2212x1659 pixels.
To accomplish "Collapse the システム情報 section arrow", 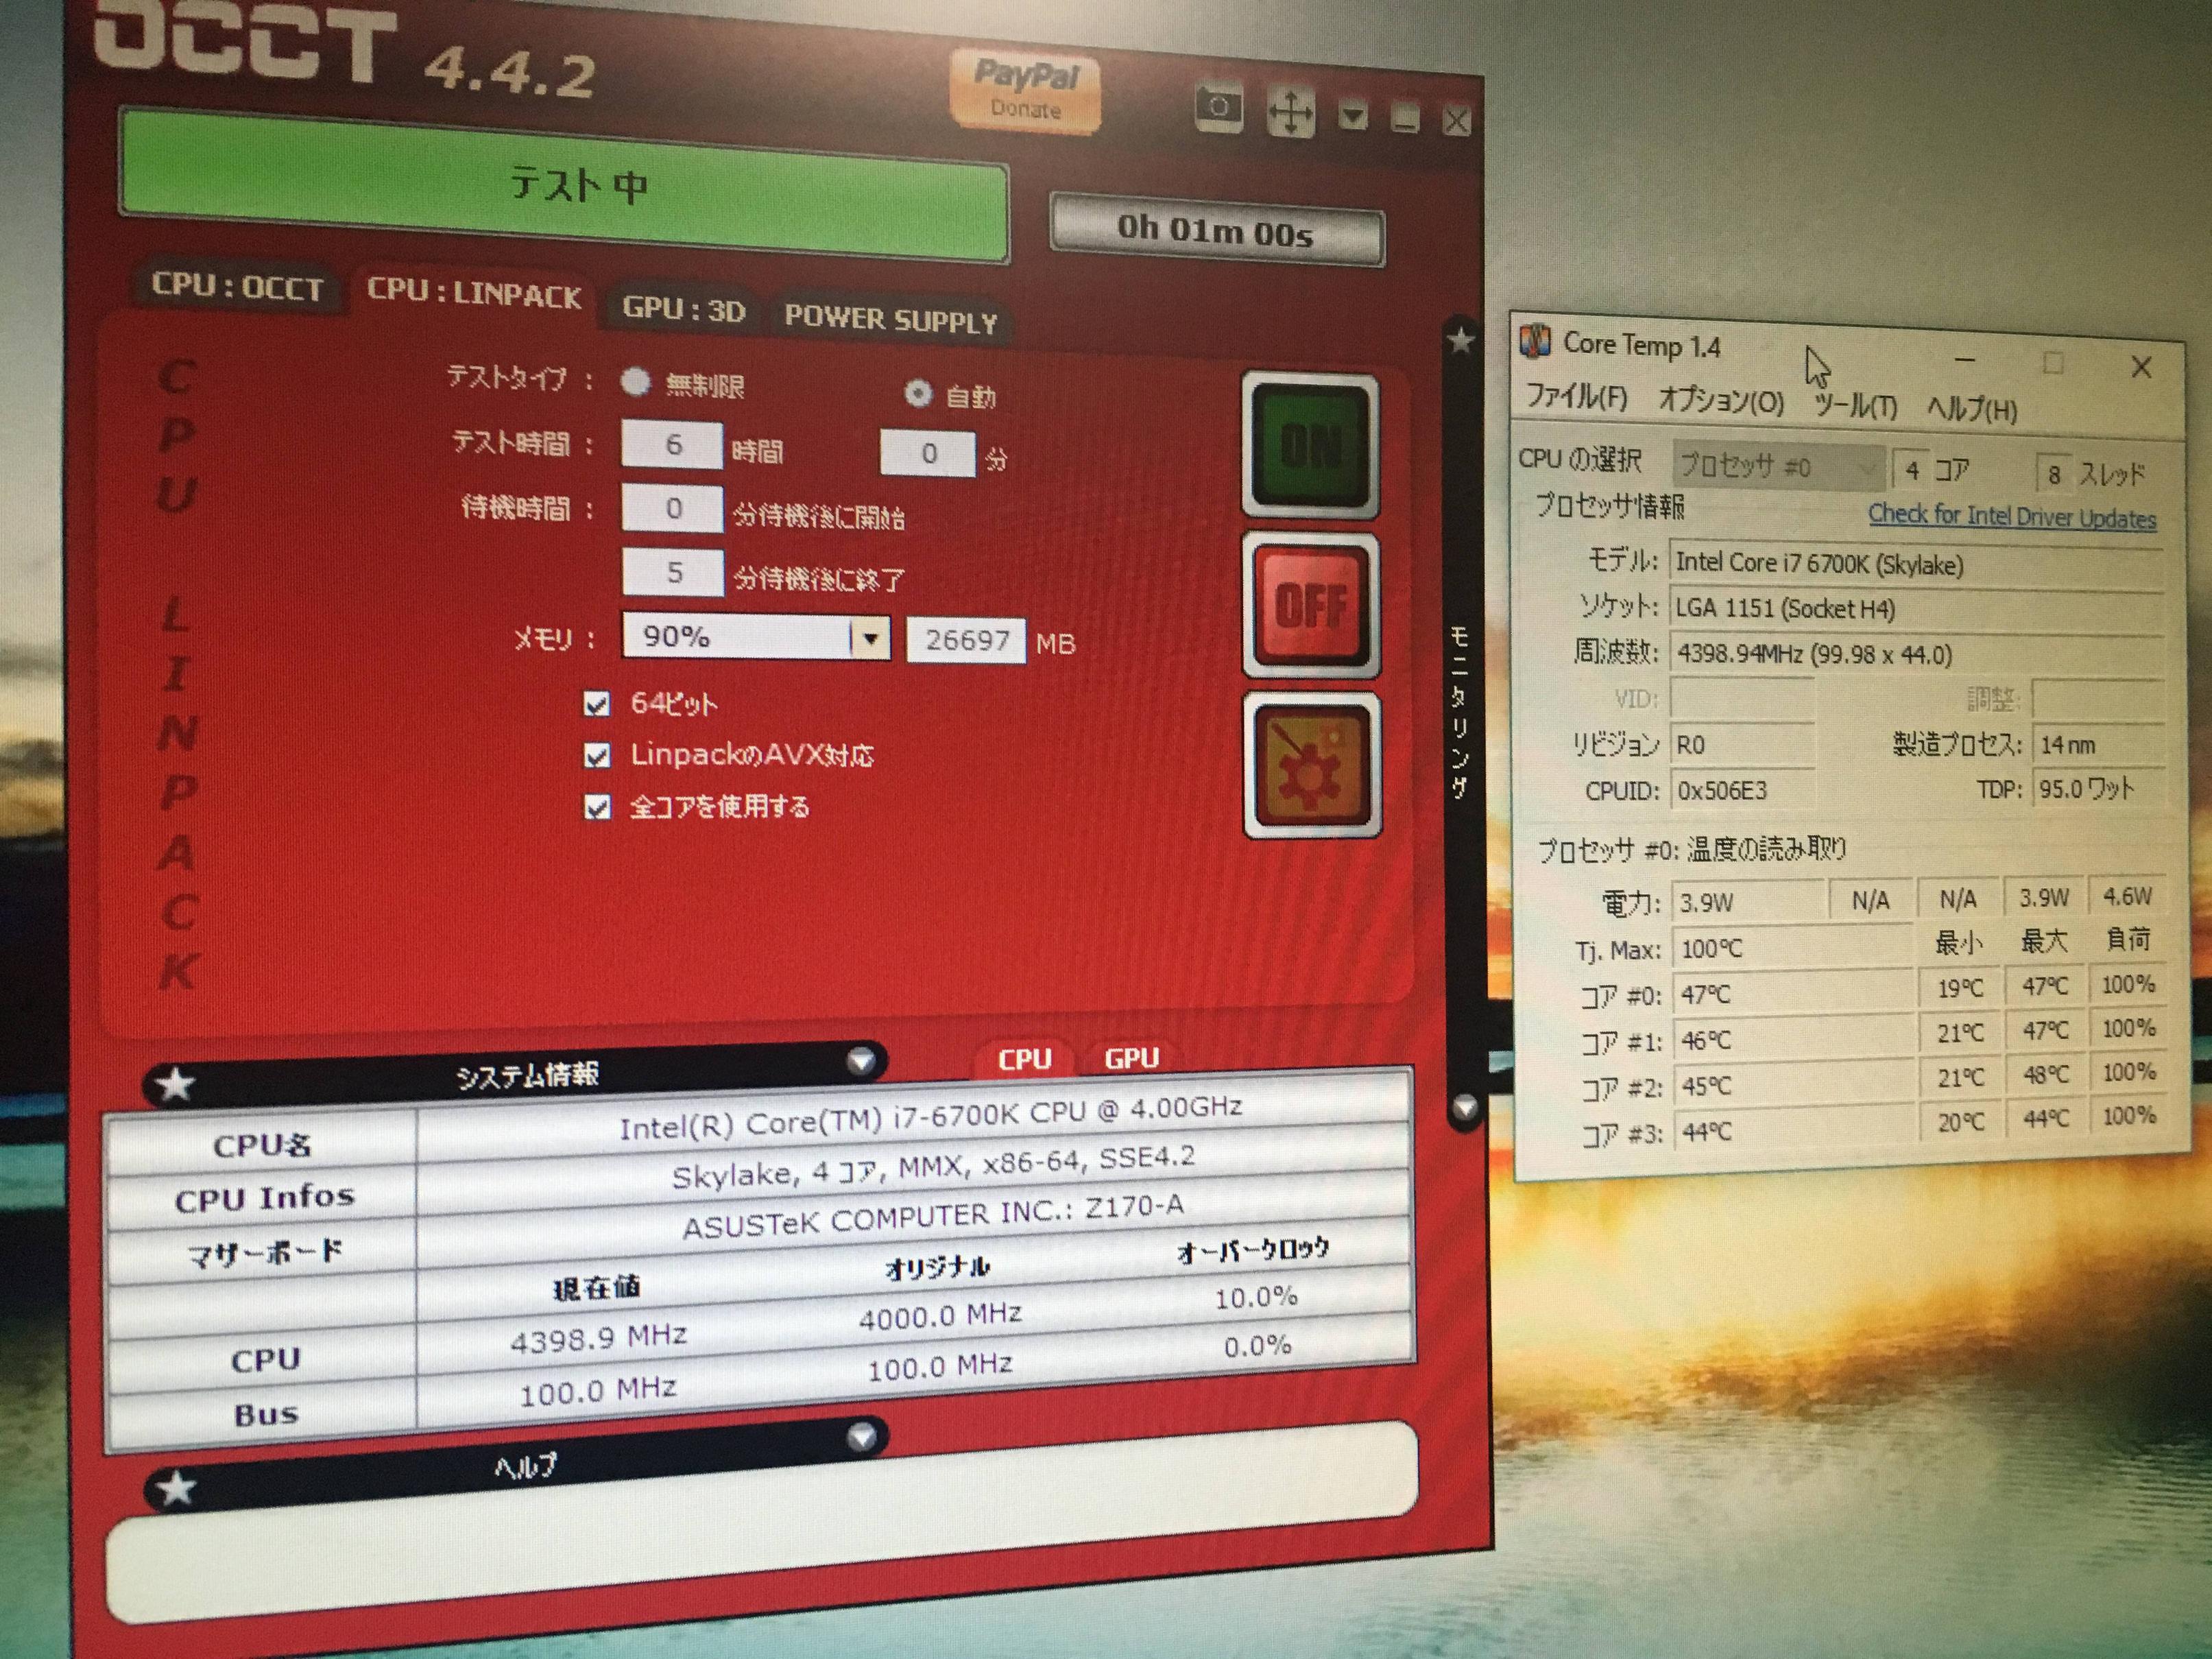I will [x=860, y=1062].
